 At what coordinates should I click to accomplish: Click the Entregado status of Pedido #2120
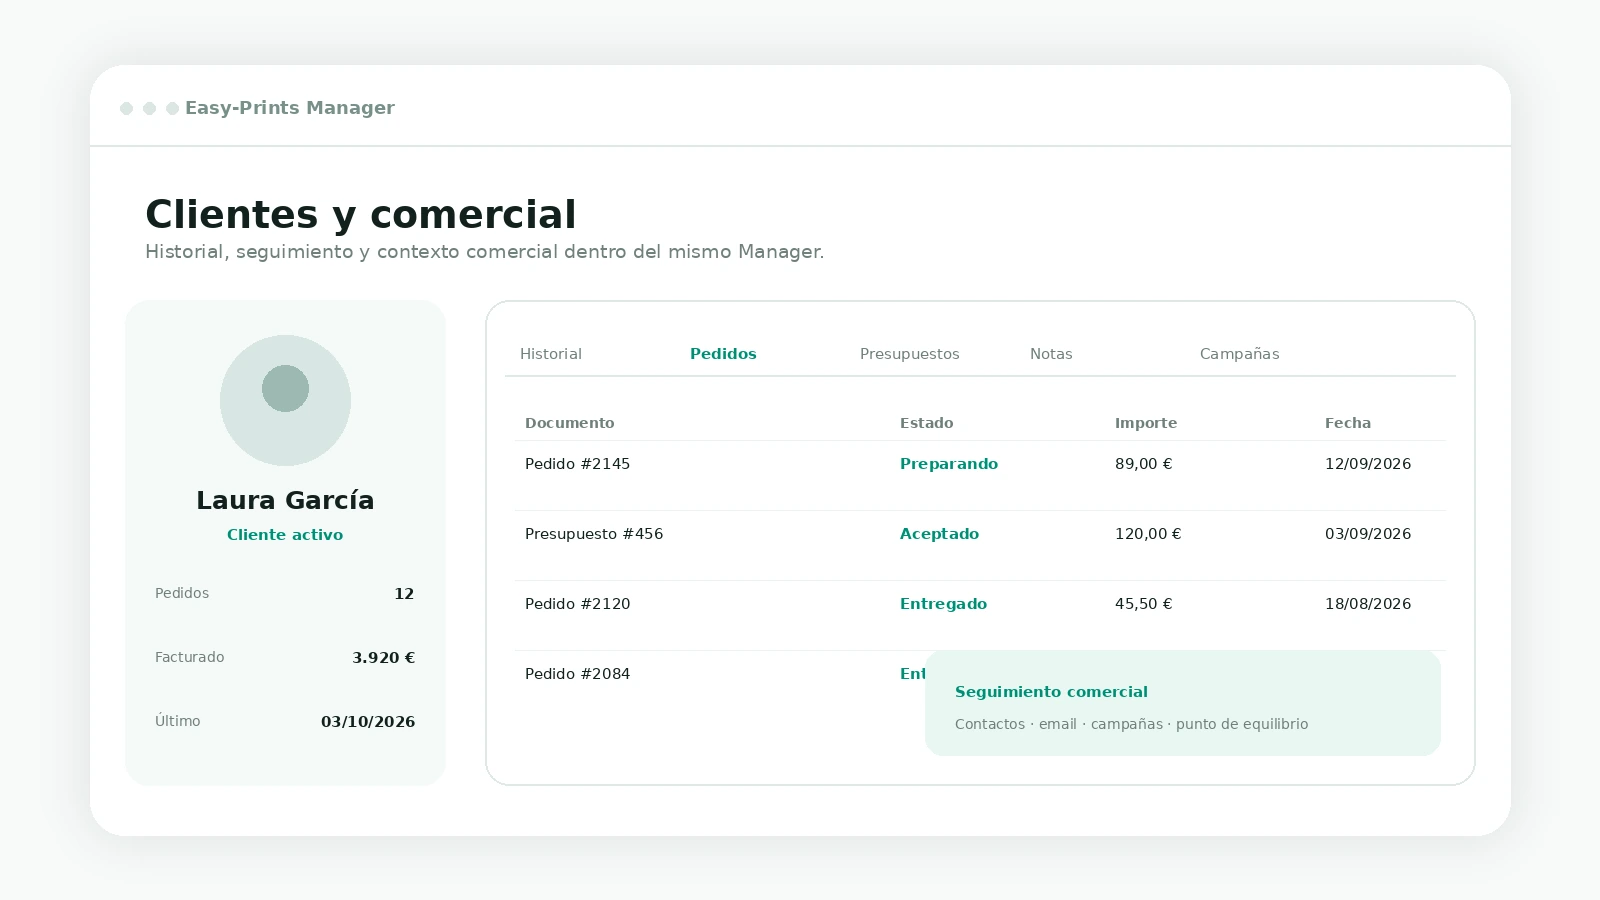[x=943, y=604]
